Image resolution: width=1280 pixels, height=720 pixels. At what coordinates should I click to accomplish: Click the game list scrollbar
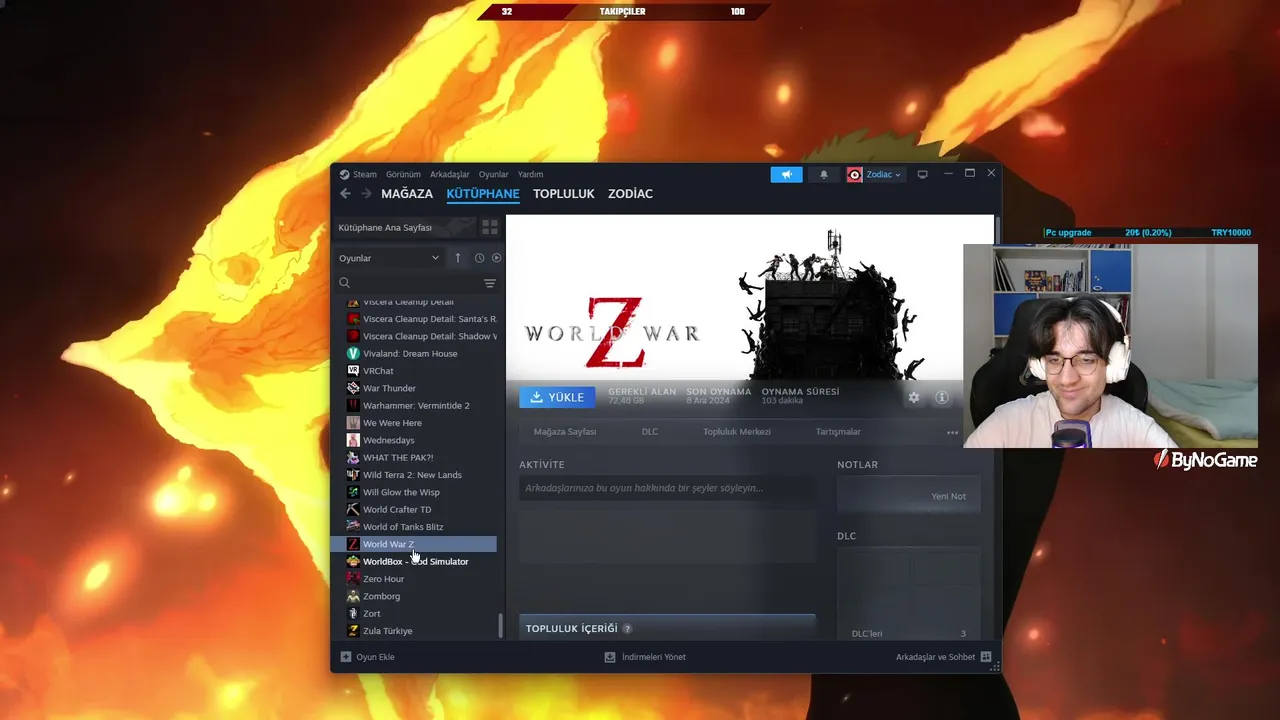(x=501, y=626)
